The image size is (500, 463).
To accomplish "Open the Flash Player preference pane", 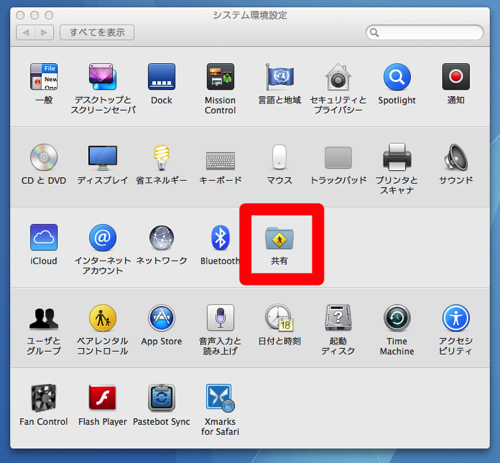I will coord(103,397).
